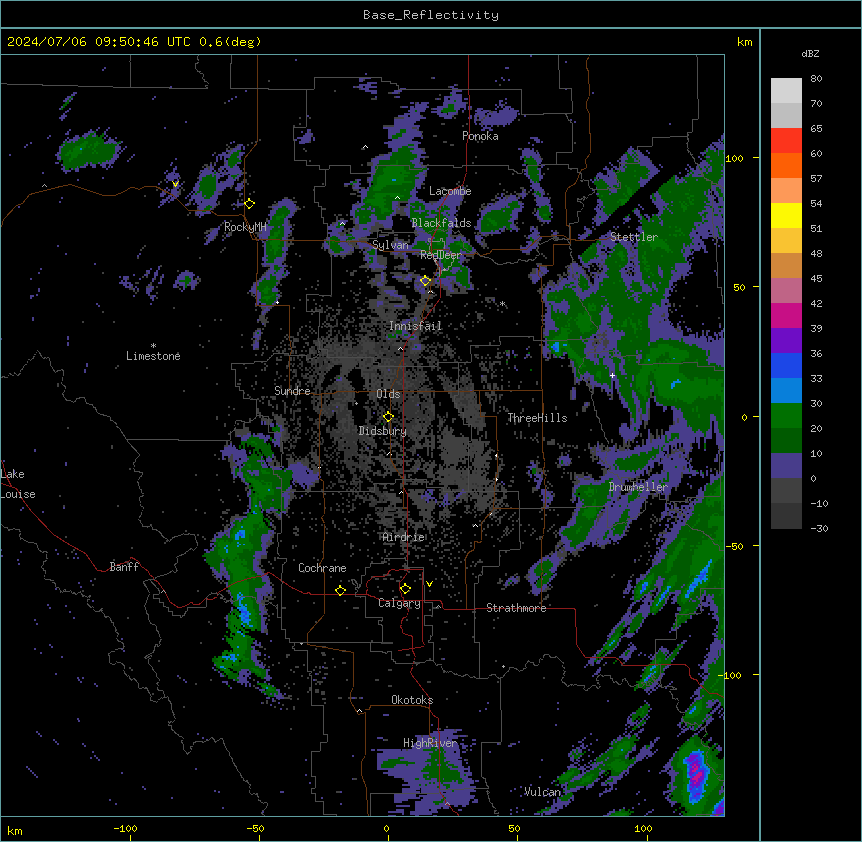The height and width of the screenshot is (842, 862).
Task: Pick the orange swatch between 60 and 57 dBZ
Action: coord(786,165)
